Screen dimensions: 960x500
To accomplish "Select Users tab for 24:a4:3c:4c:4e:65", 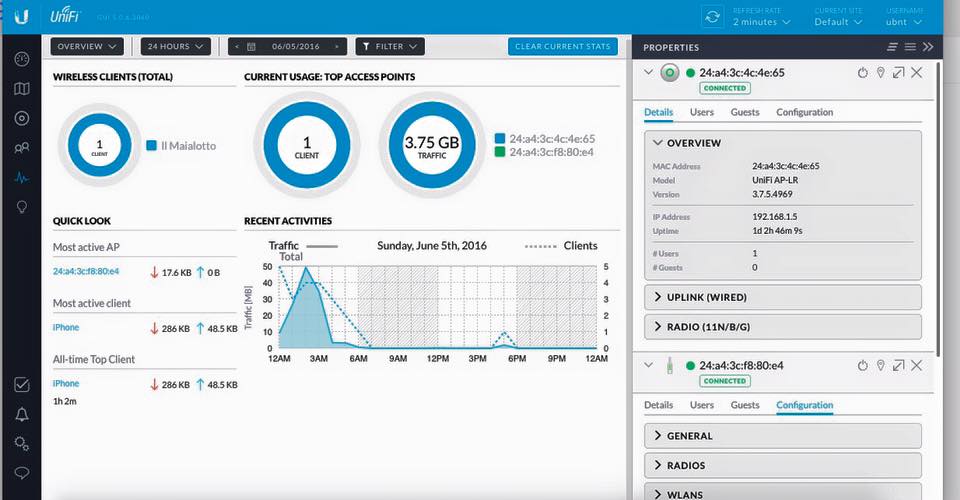I will coord(702,113).
